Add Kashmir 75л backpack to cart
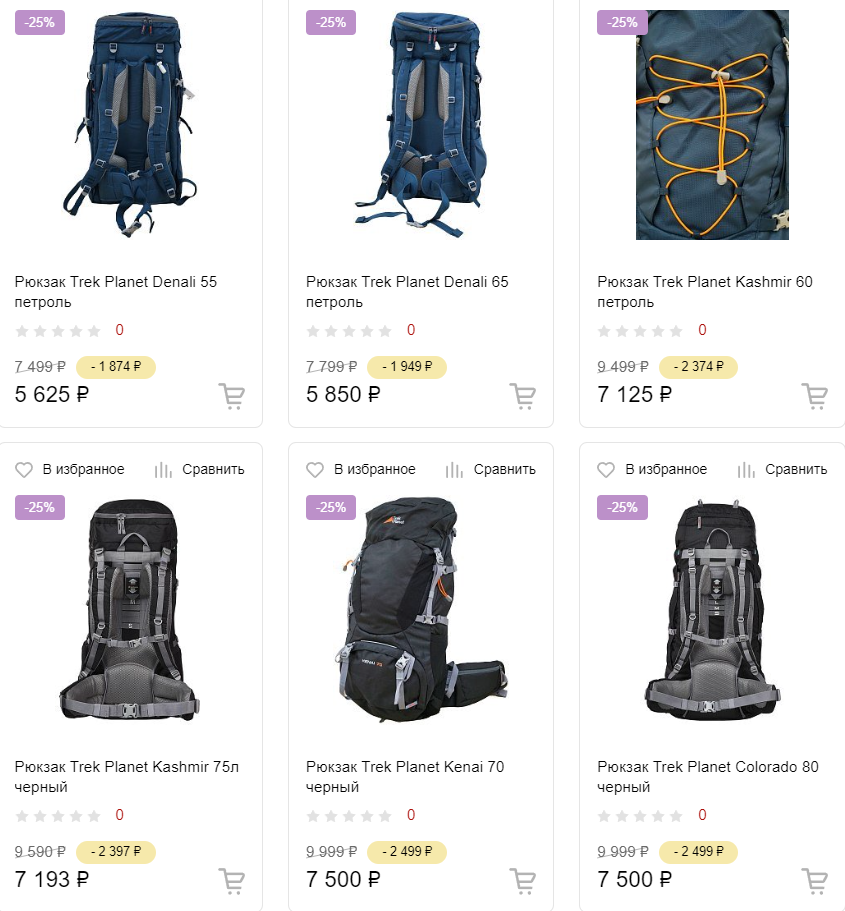 tap(232, 881)
